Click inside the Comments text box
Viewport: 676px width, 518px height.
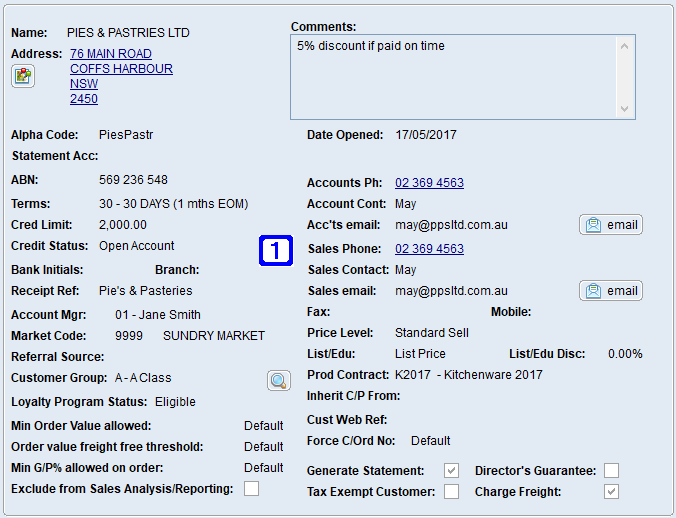tap(455, 78)
